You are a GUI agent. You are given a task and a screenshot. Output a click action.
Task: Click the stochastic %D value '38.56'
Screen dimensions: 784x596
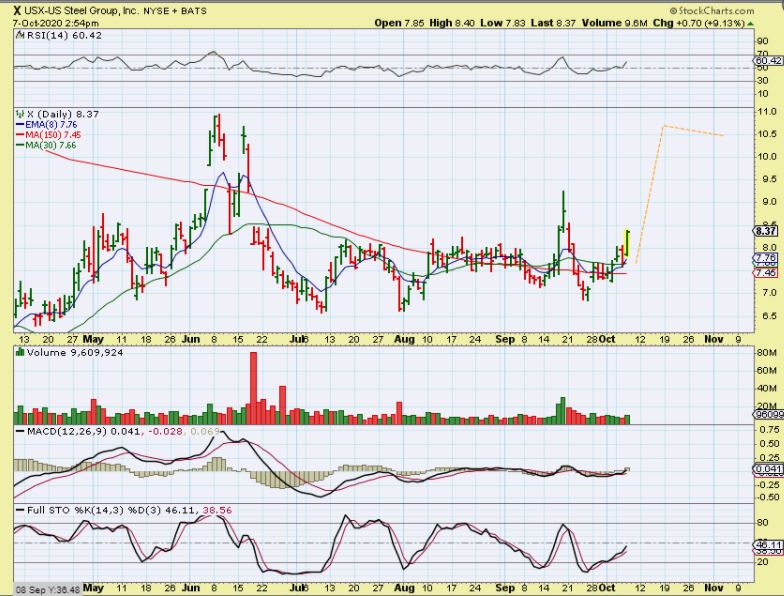pos(218,510)
